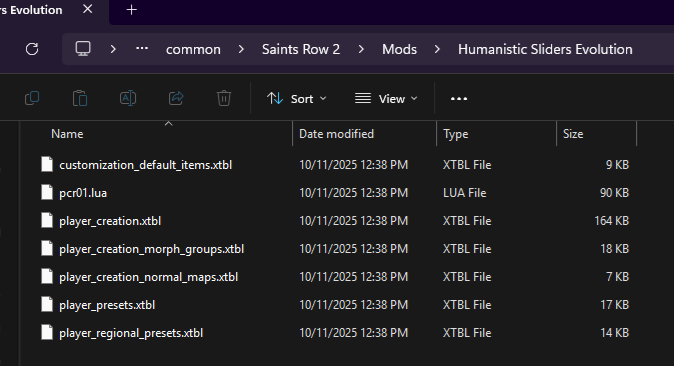The image size is (674, 366).
Task: Navigate to the common folder breadcrumb
Action: pyautogui.click(x=193, y=49)
